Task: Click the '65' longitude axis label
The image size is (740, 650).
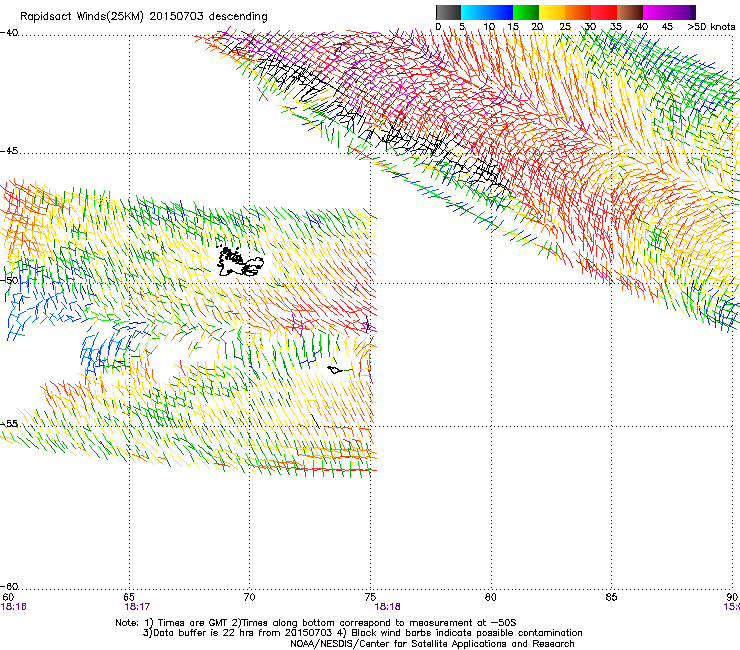Action: pyautogui.click(x=129, y=597)
